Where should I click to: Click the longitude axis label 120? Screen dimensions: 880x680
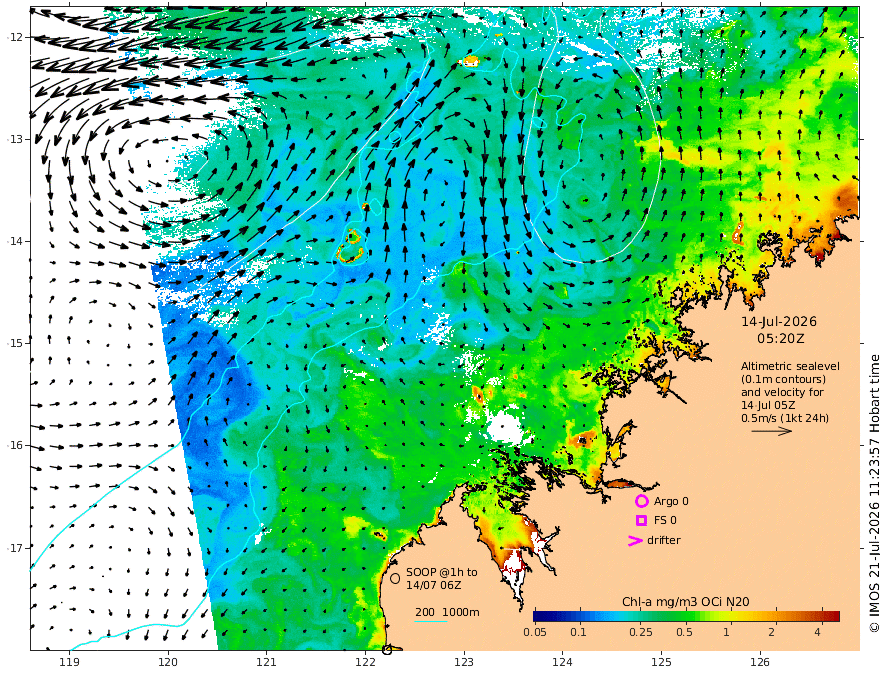point(168,662)
